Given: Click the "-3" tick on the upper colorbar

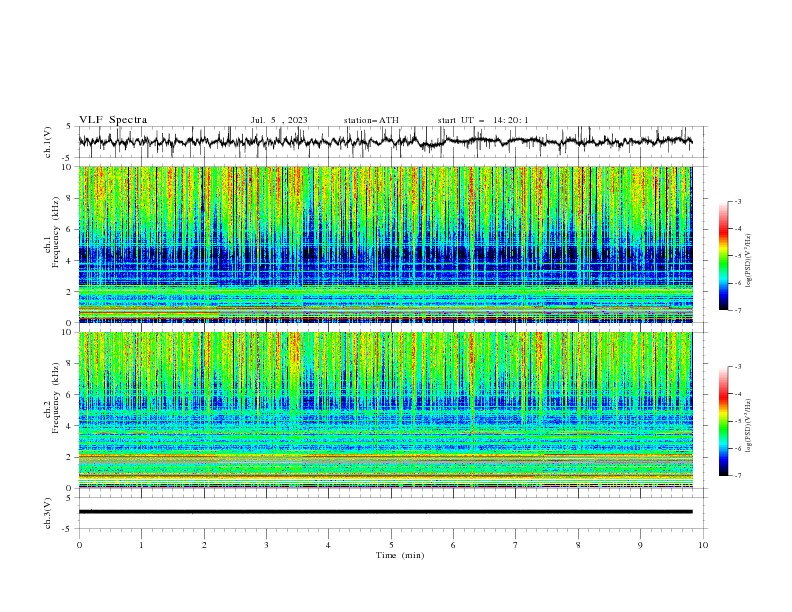Looking at the screenshot, I should click(x=738, y=201).
